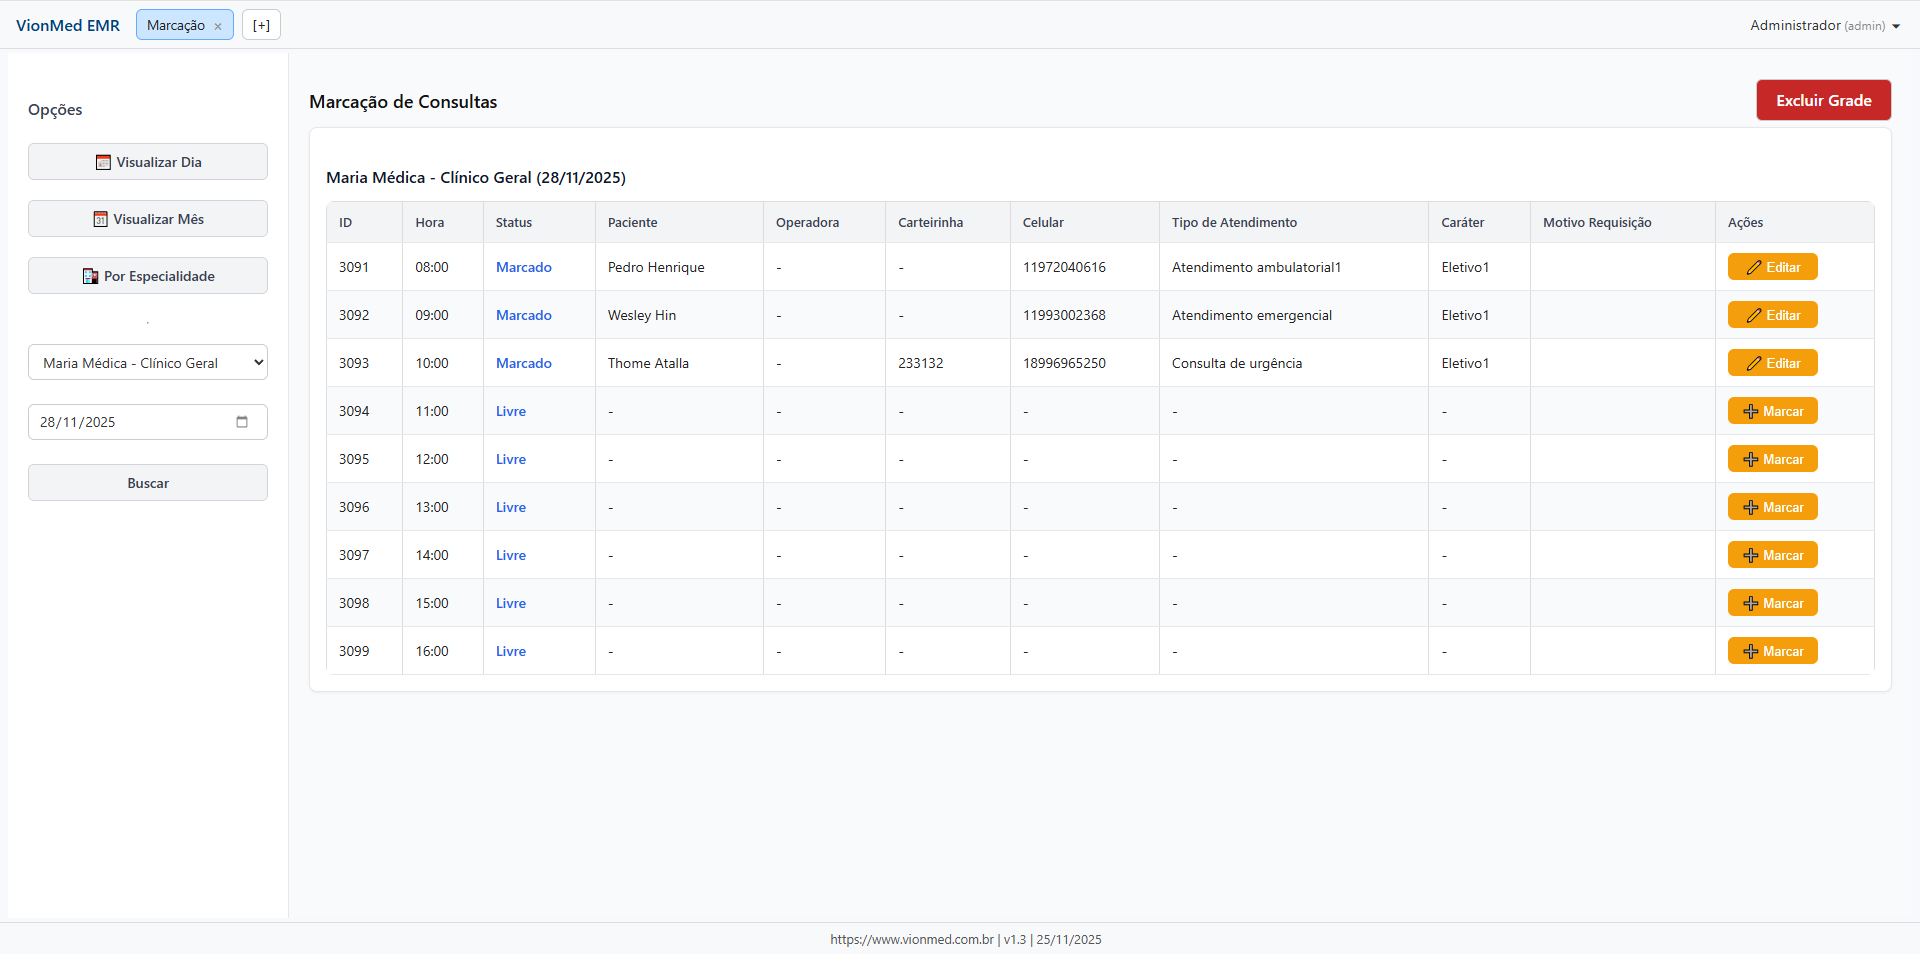Click the Por Especialidade icon

pos(90,276)
